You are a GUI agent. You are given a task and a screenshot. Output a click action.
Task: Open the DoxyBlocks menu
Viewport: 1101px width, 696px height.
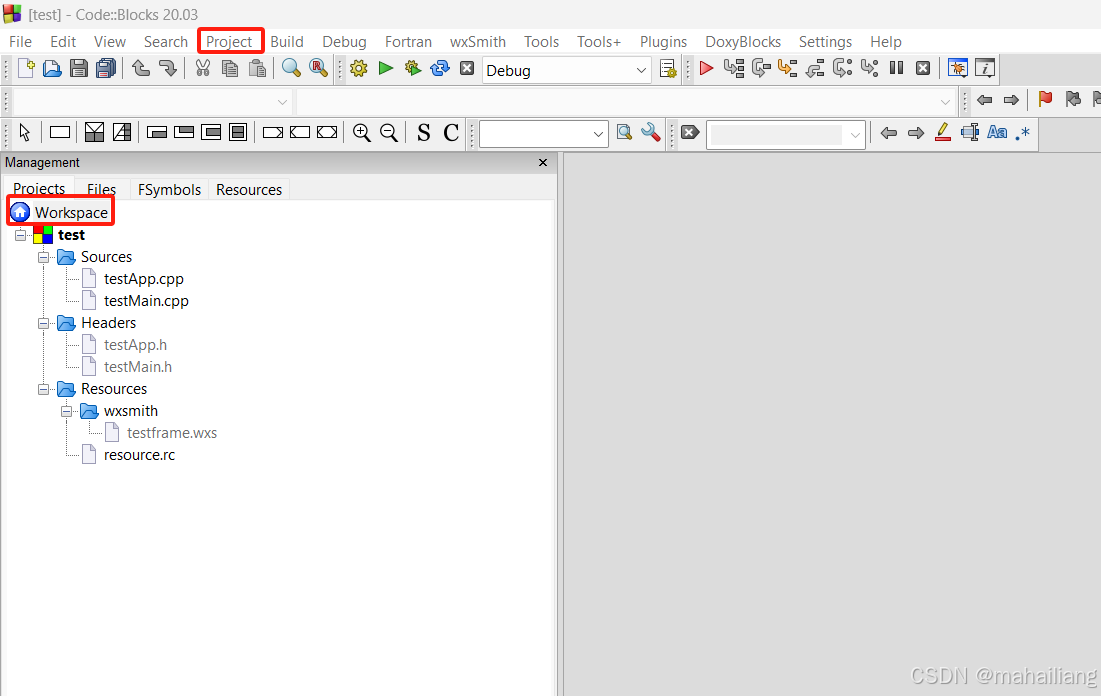click(x=743, y=42)
